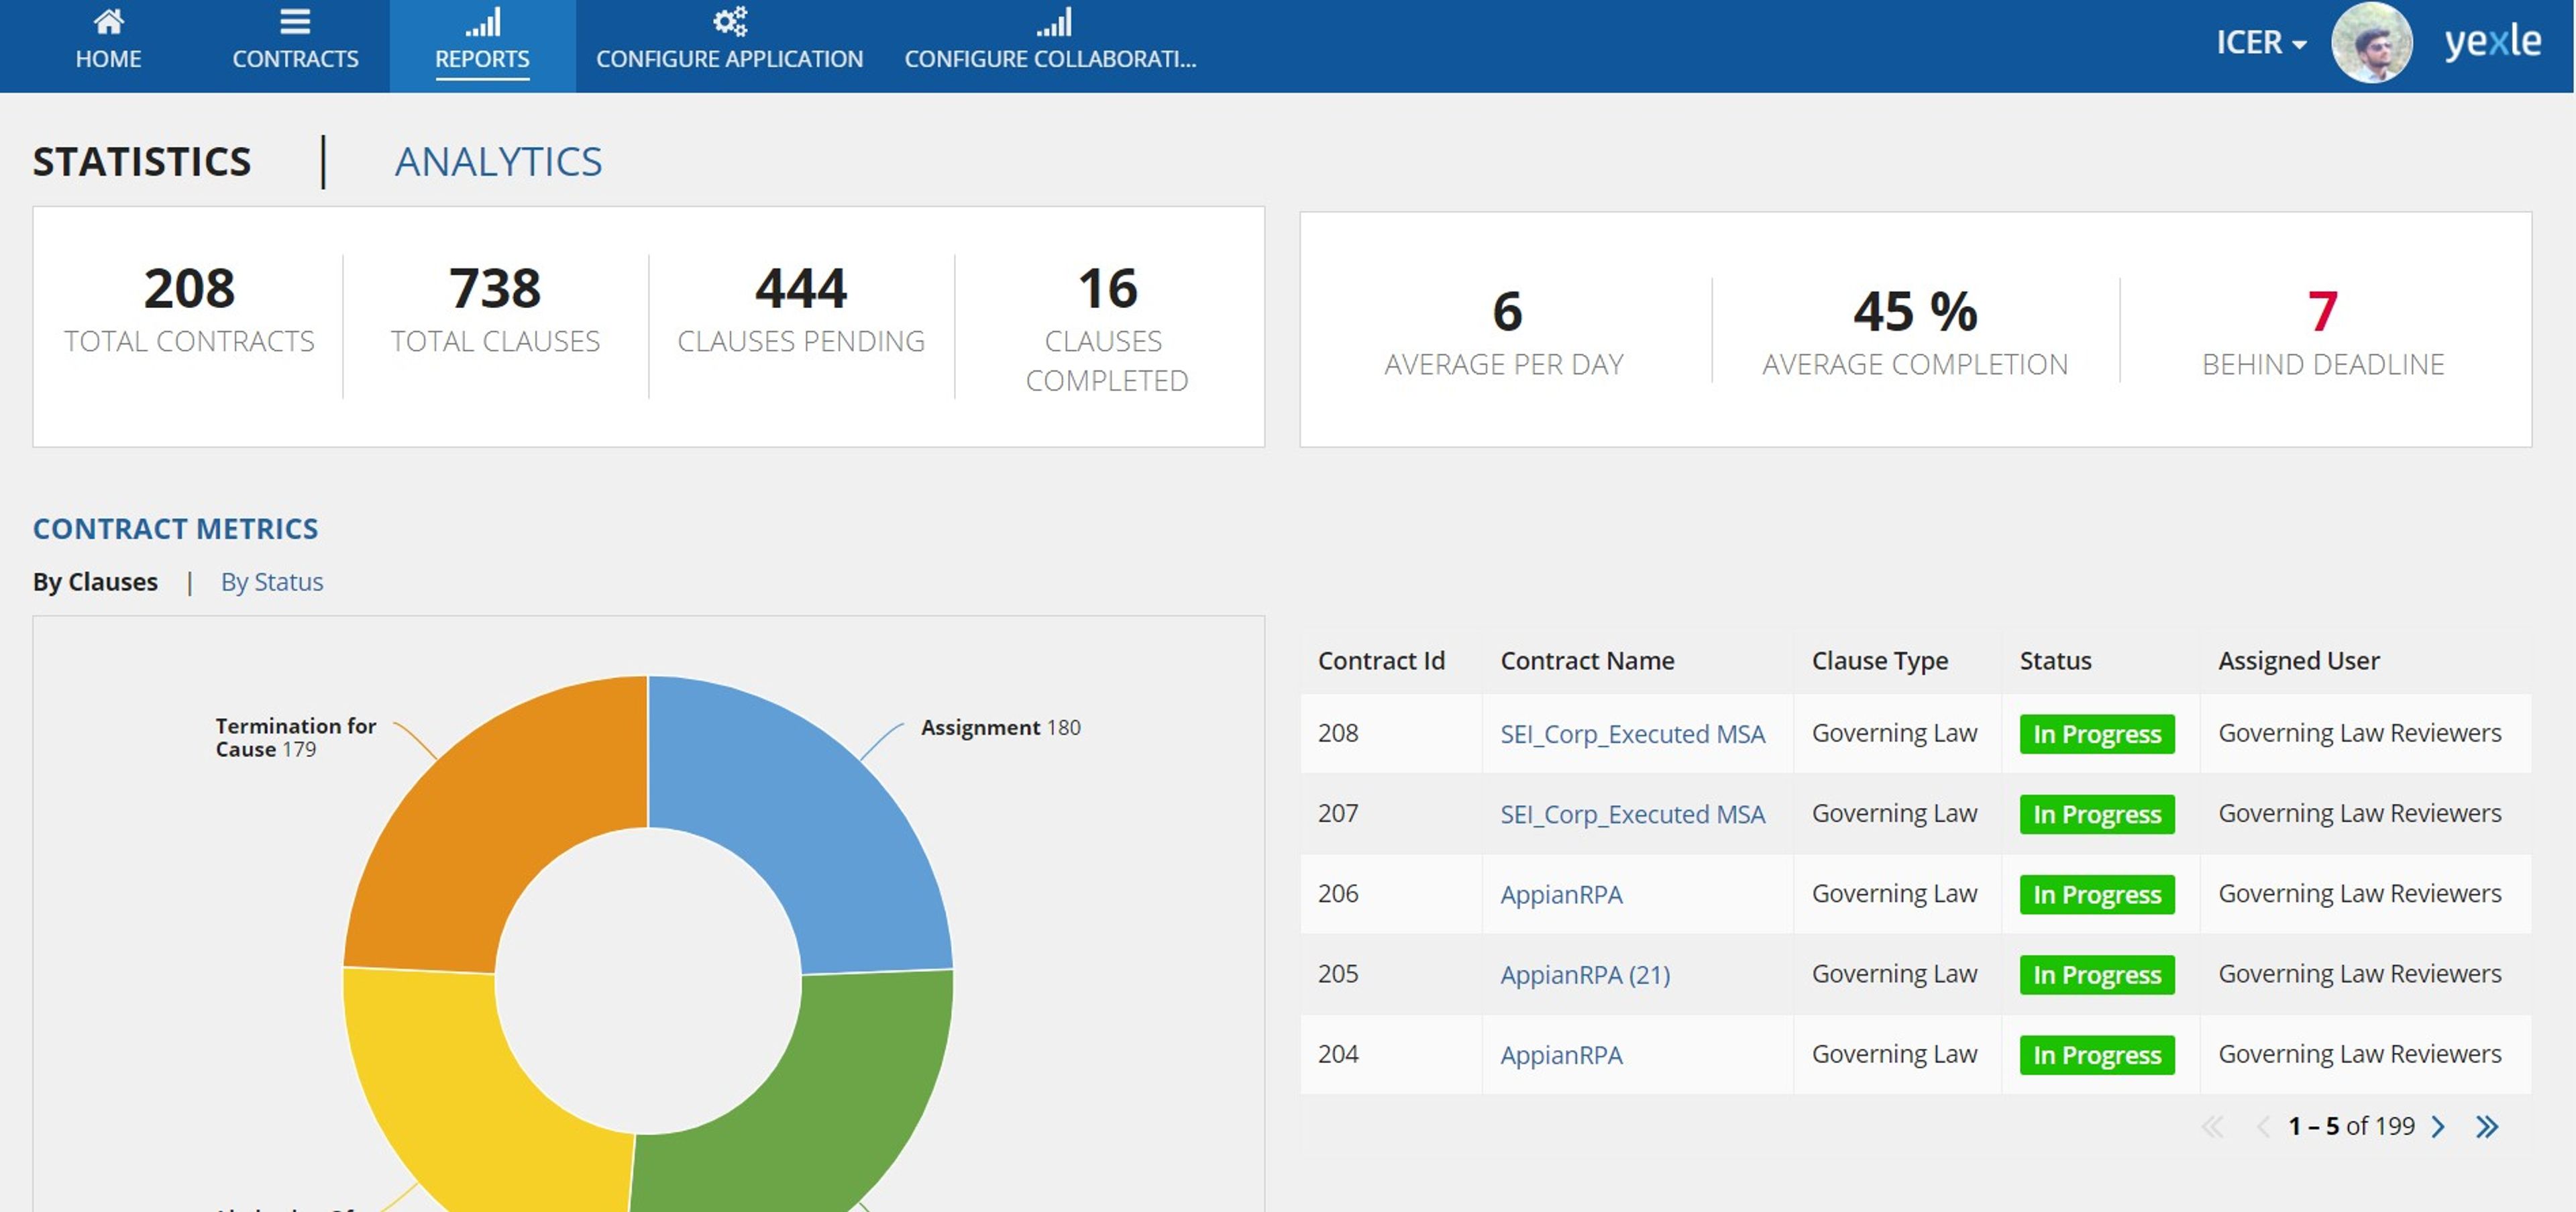Select the REPORTS menu item

point(482,46)
